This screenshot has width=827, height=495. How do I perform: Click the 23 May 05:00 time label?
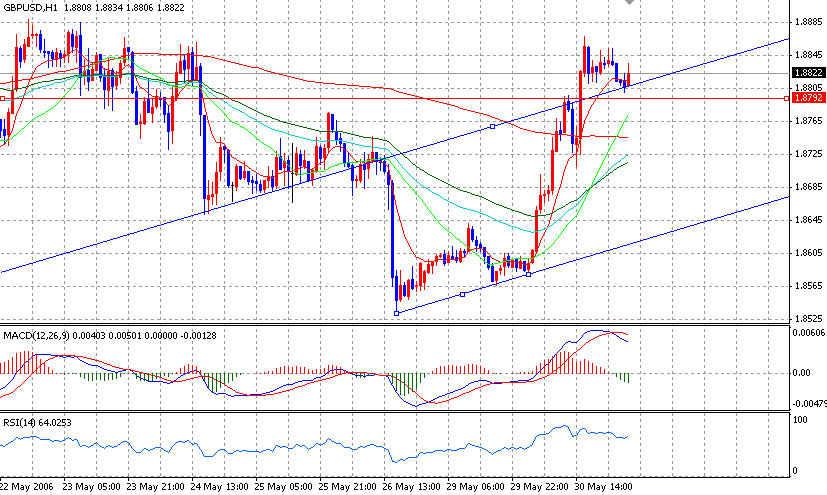click(x=91, y=487)
